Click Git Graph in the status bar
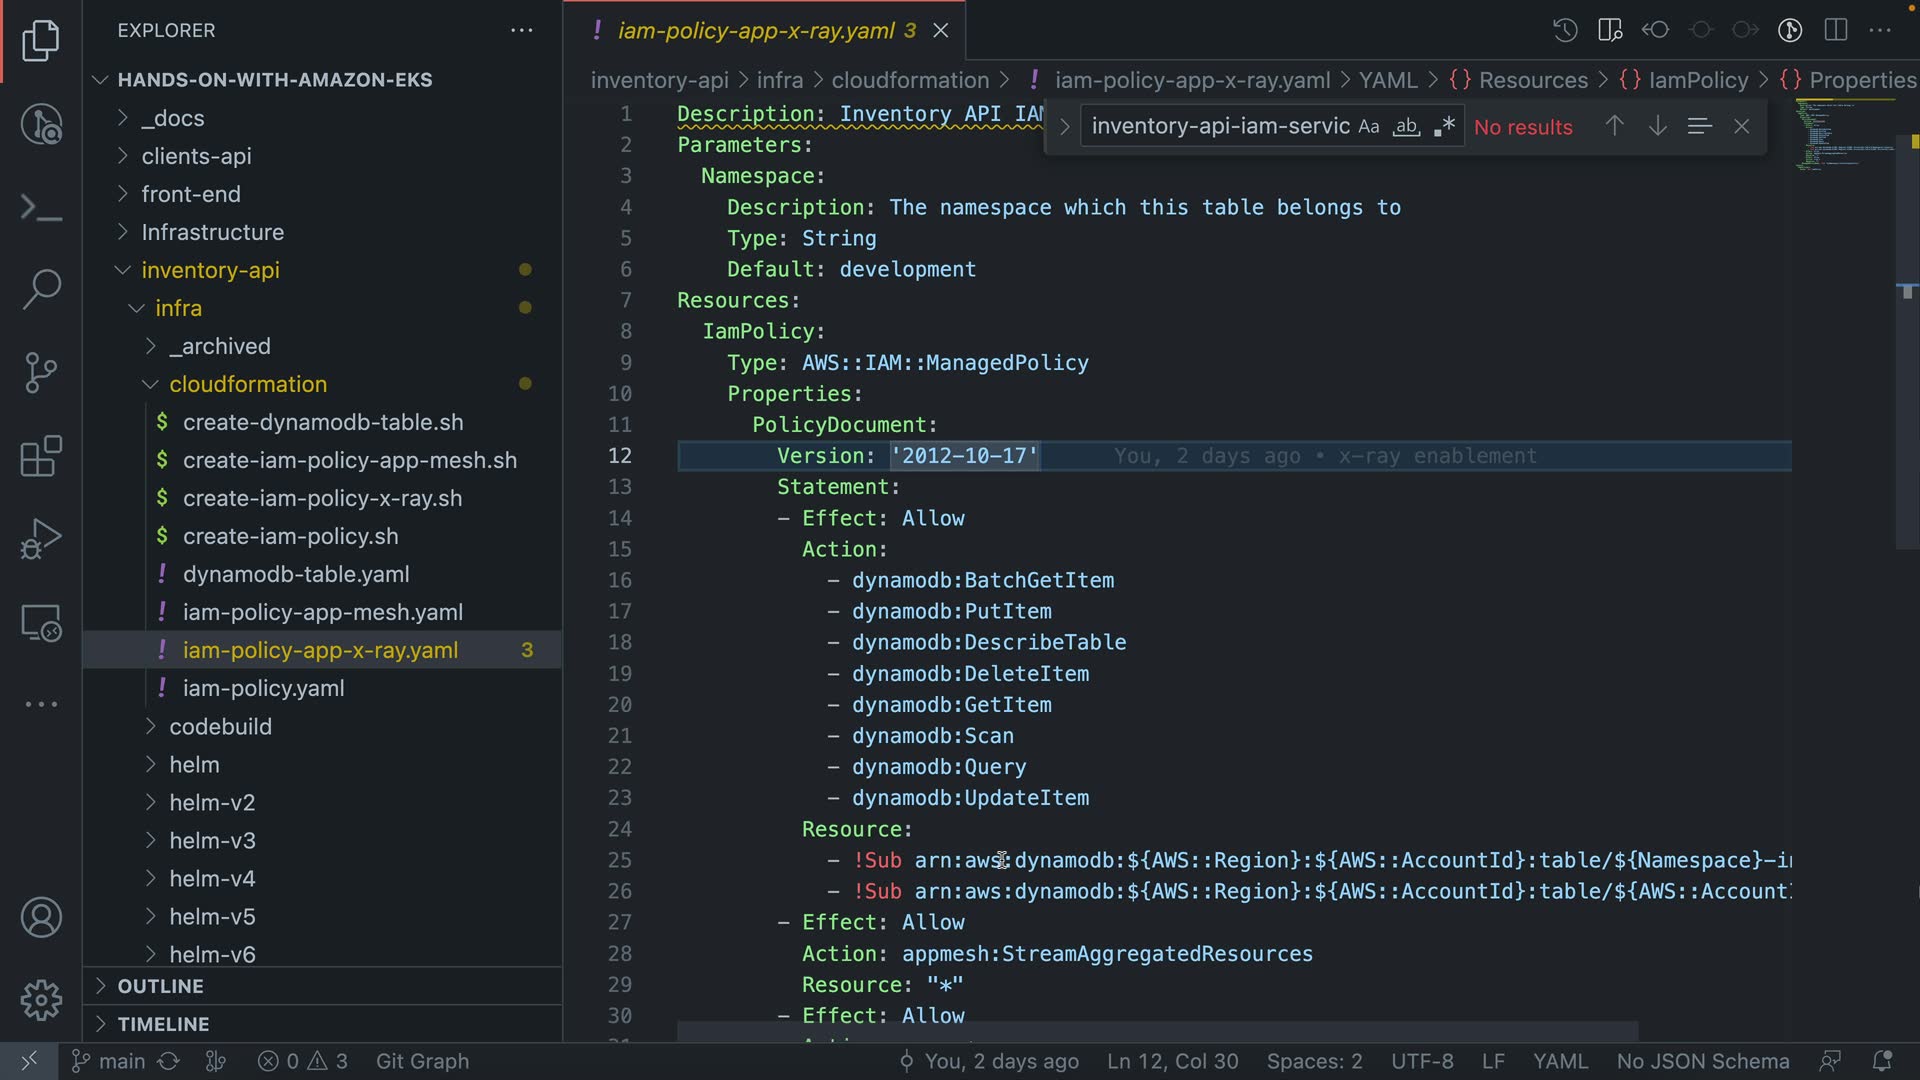The height and width of the screenshot is (1080, 1920). click(x=422, y=1061)
